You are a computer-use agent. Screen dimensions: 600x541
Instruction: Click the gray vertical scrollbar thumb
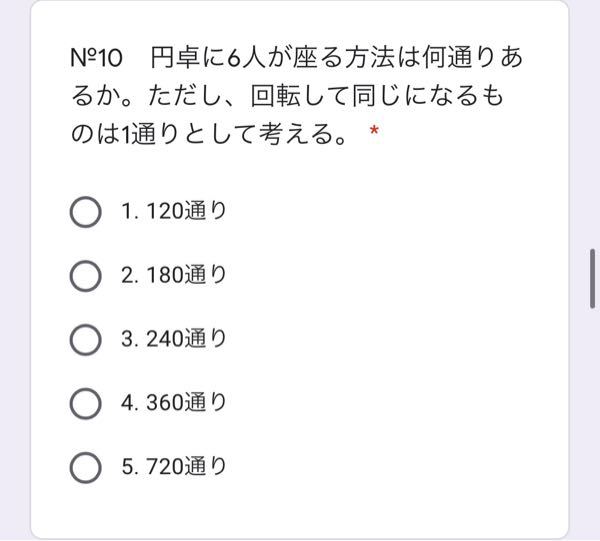592,279
